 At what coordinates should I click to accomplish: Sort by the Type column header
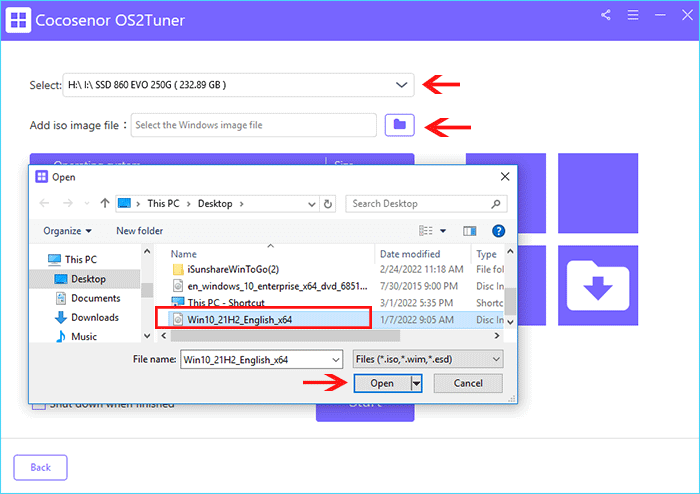(x=486, y=254)
